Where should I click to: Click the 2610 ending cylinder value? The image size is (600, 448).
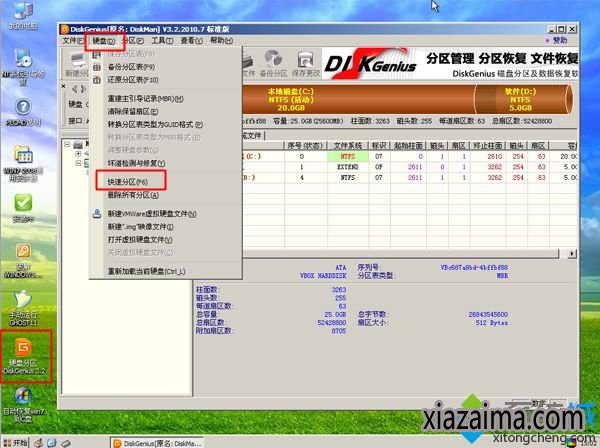[494, 156]
